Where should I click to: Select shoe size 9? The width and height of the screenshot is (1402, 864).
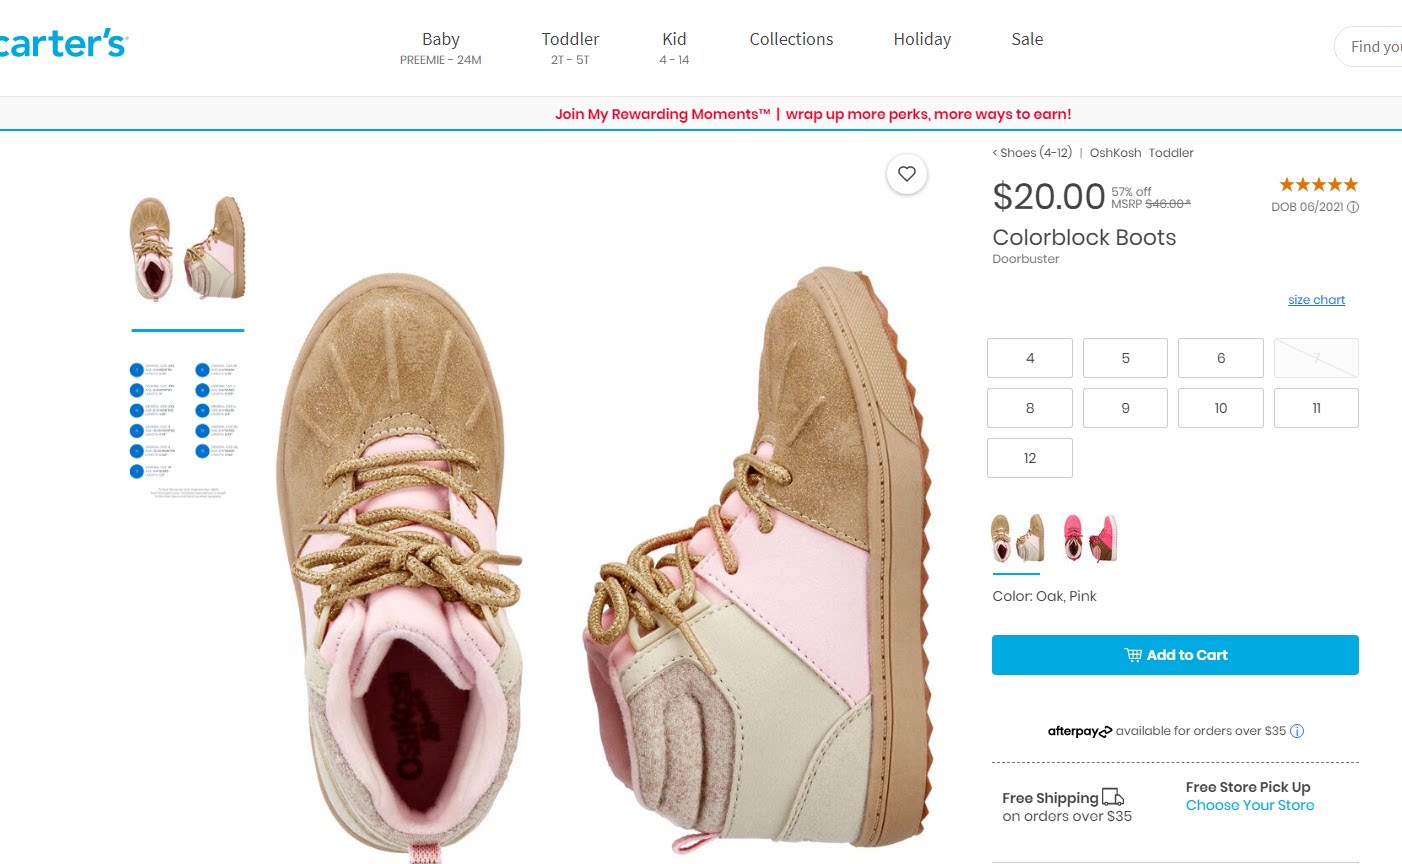click(x=1125, y=408)
